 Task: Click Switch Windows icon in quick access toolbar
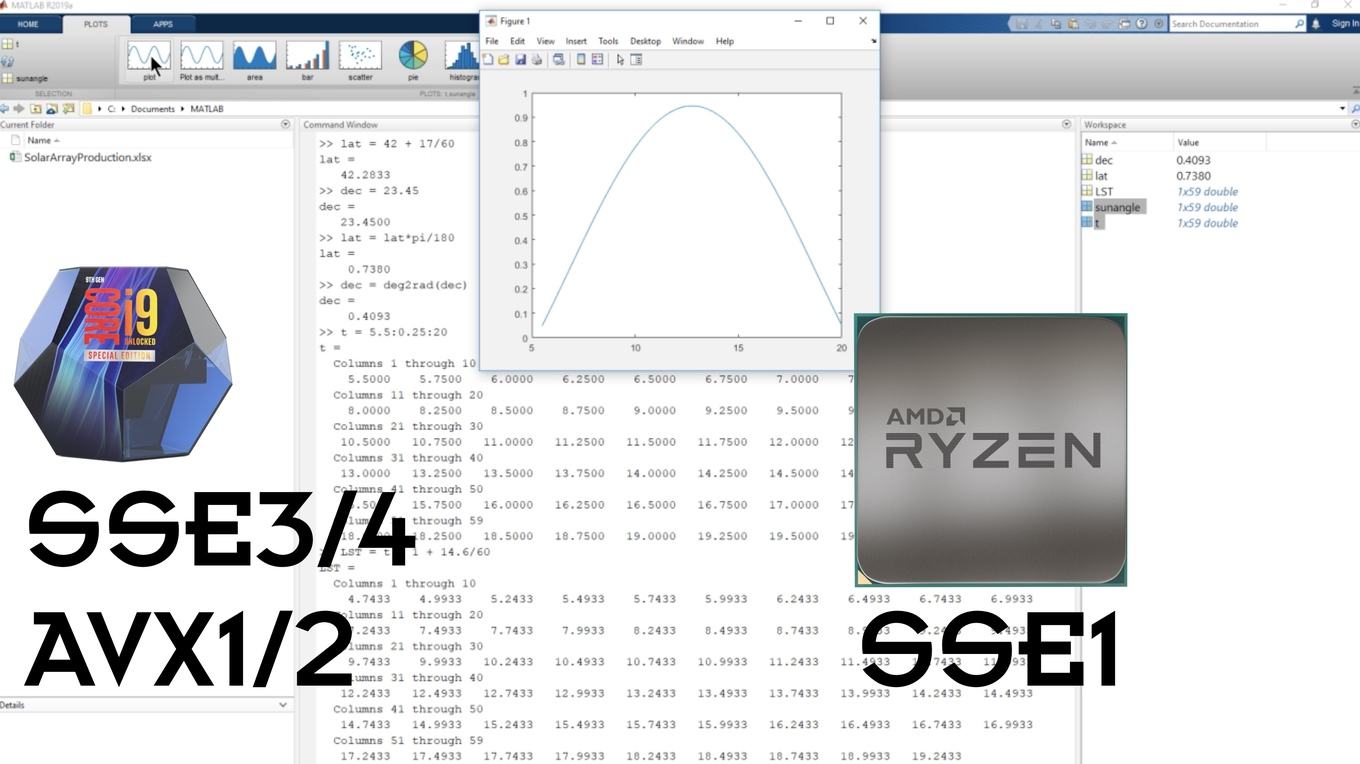coord(1124,24)
